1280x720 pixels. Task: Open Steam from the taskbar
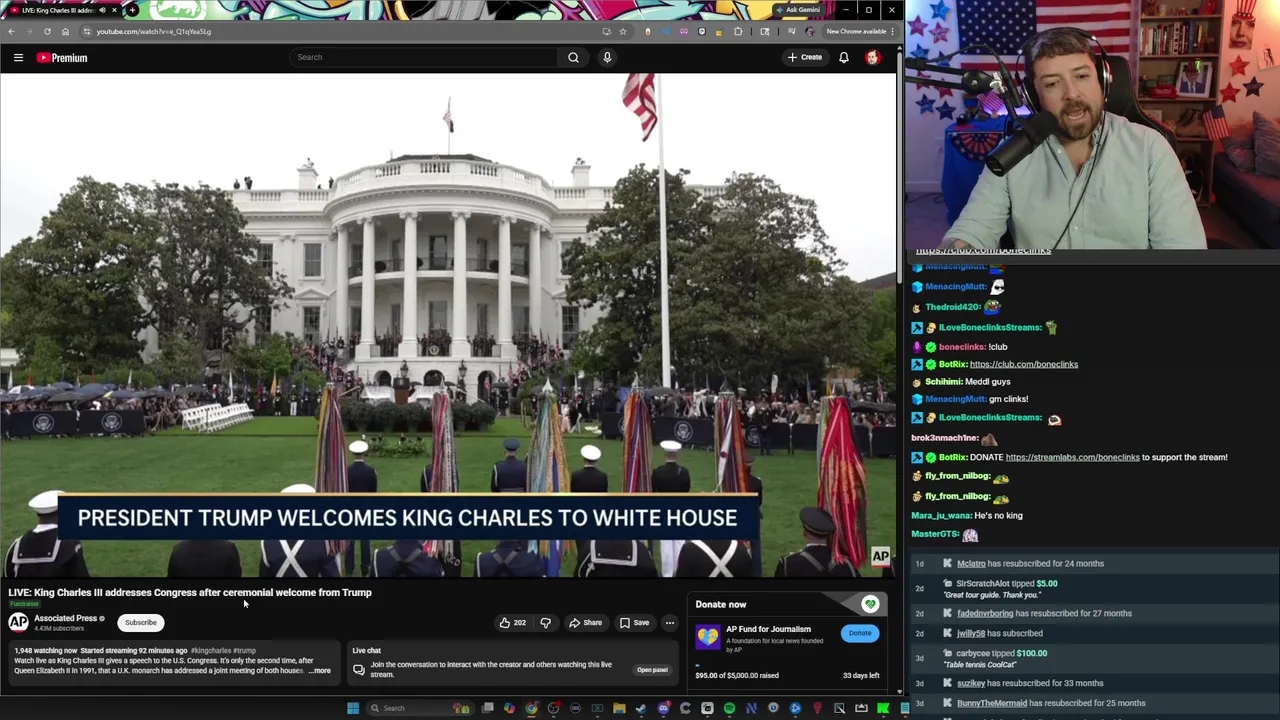pyautogui.click(x=641, y=708)
